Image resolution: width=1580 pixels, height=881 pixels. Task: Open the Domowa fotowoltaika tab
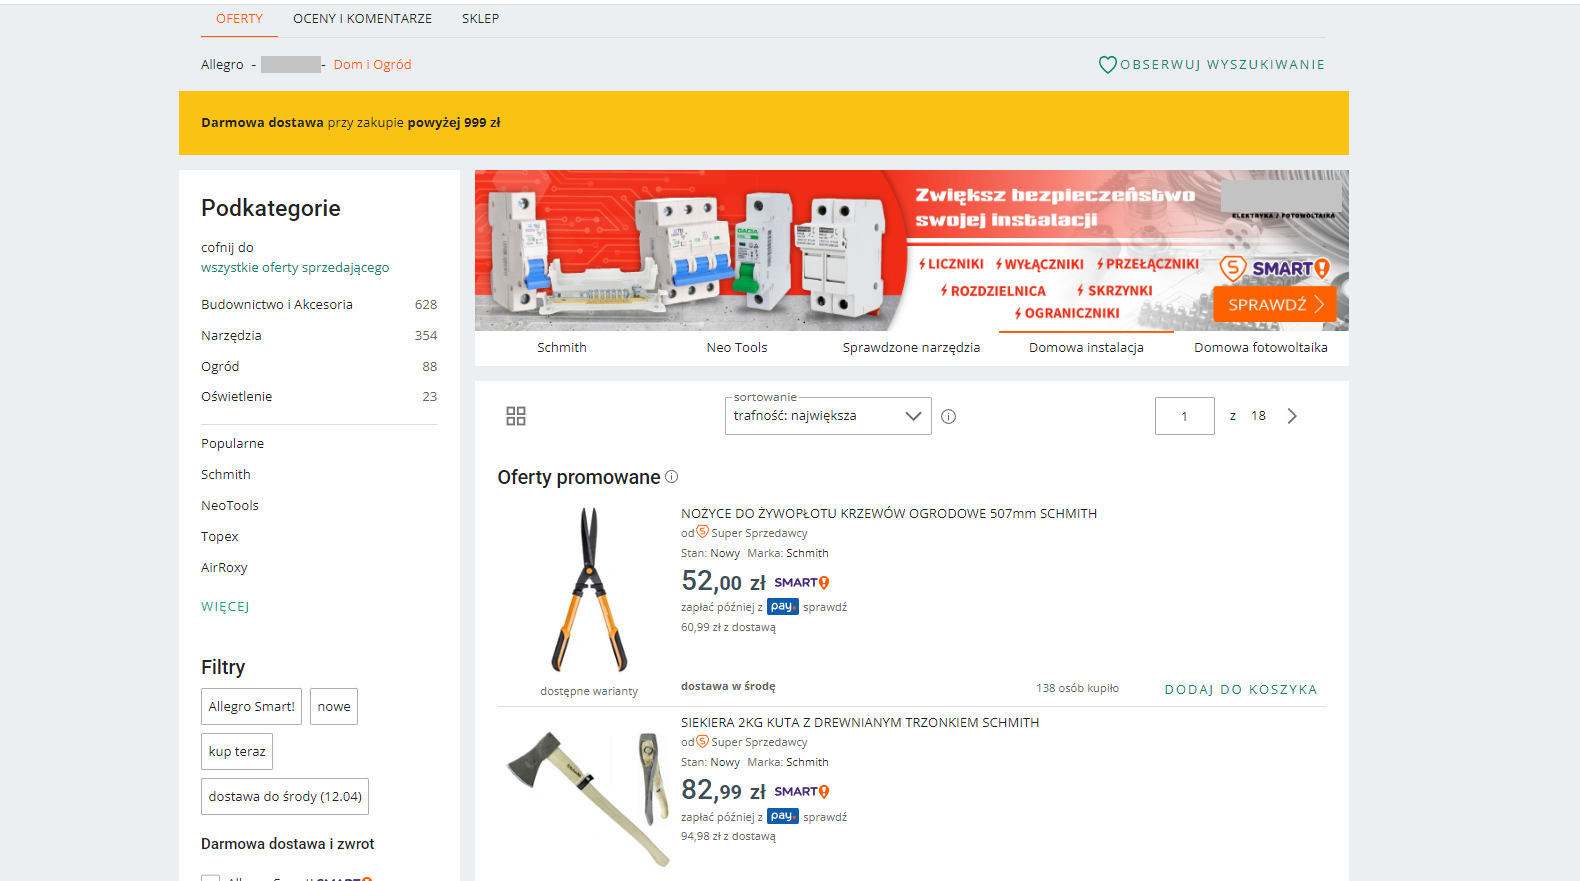click(1261, 348)
